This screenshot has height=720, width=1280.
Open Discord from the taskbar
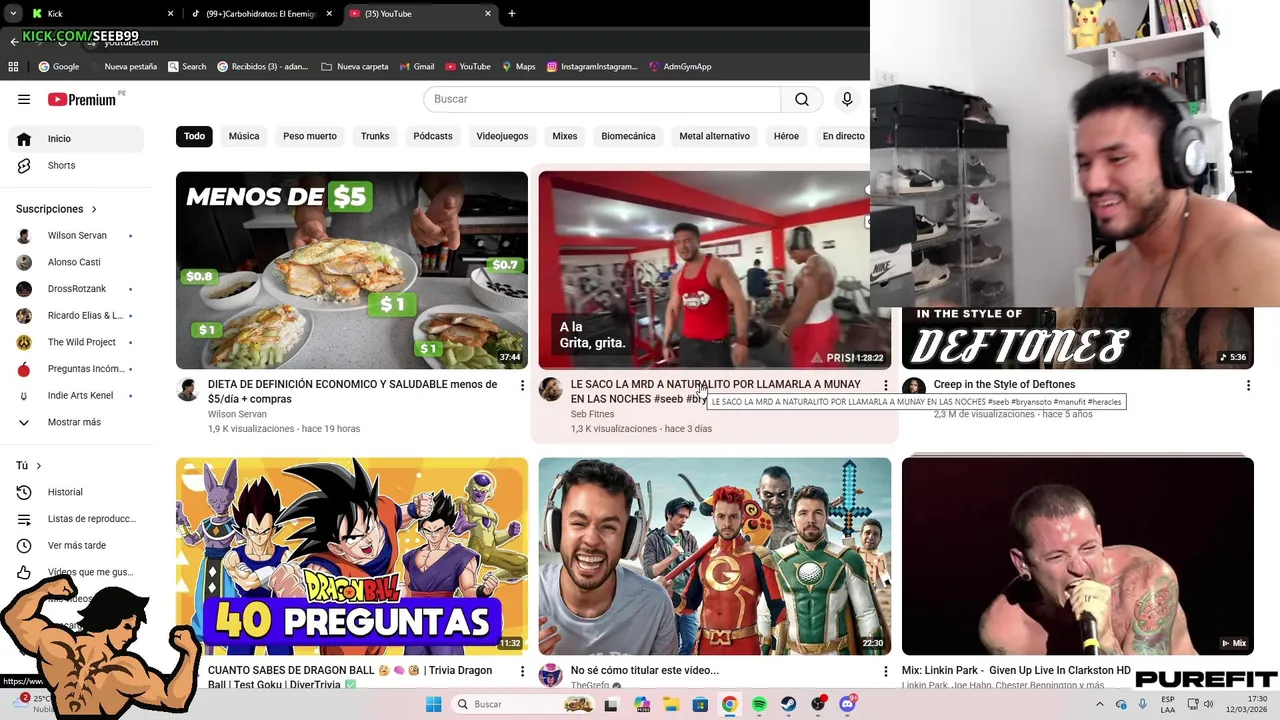(x=847, y=704)
